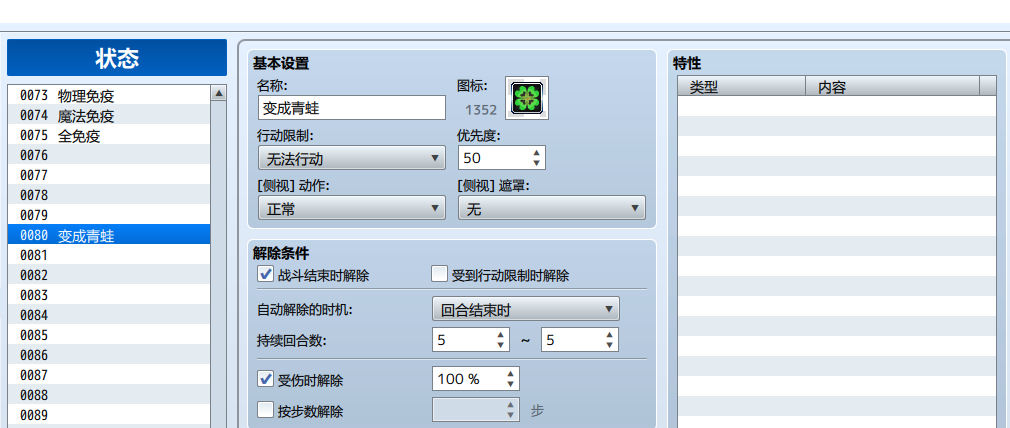The width and height of the screenshot is (1010, 428).
Task: Click the 内容 column header in 特性
Action: (892, 86)
